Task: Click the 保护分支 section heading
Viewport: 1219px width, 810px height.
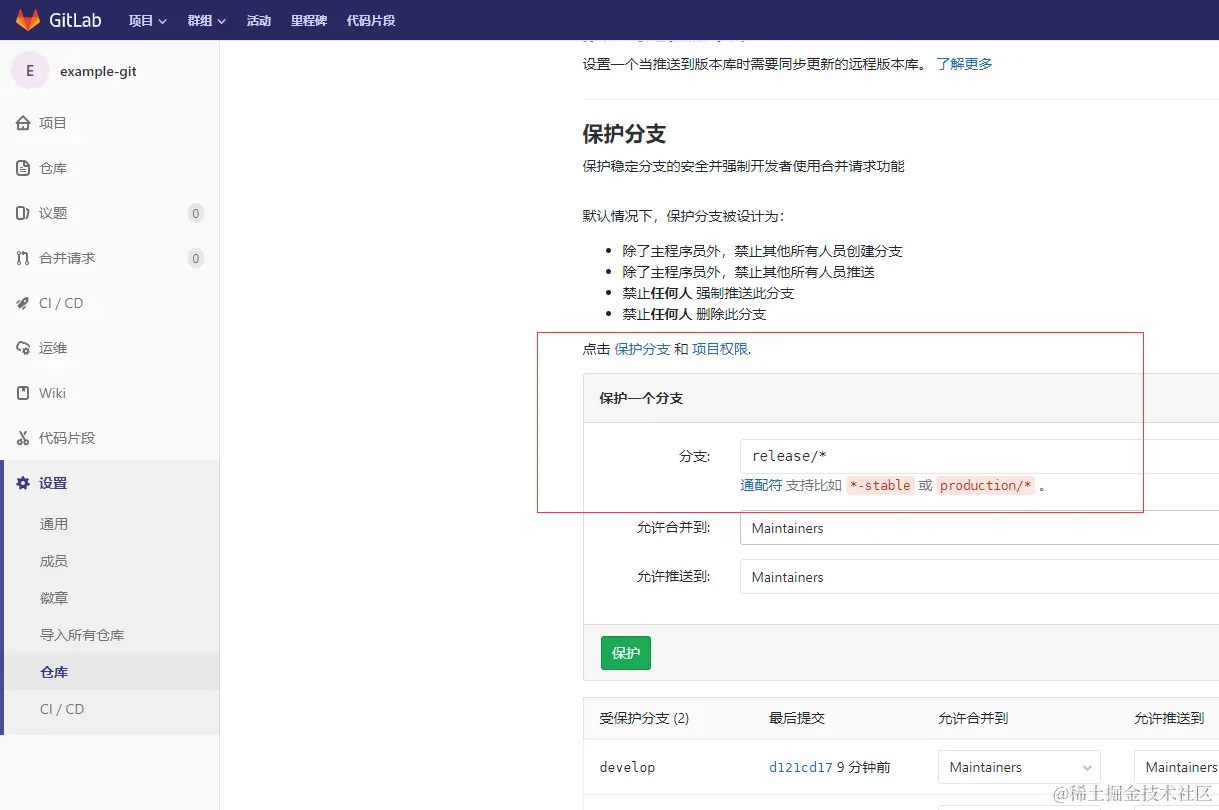Action: click(624, 134)
